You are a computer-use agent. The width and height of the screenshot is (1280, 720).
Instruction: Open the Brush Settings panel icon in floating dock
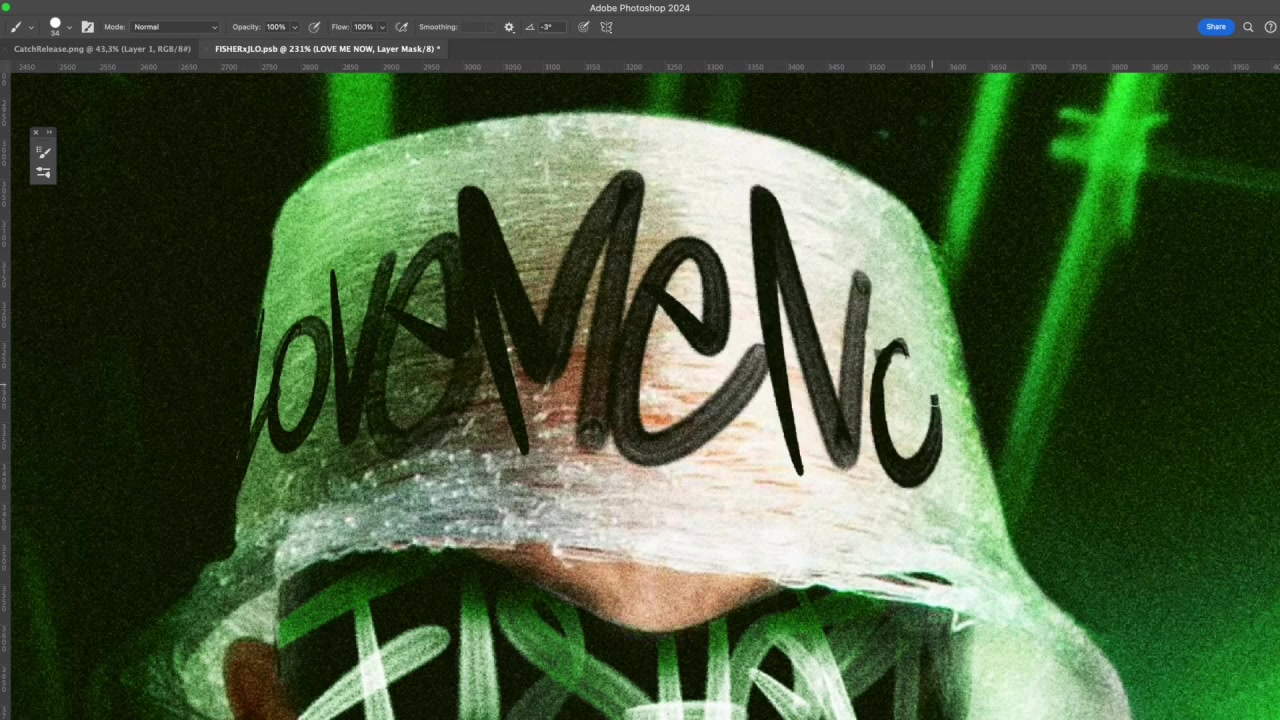click(43, 172)
